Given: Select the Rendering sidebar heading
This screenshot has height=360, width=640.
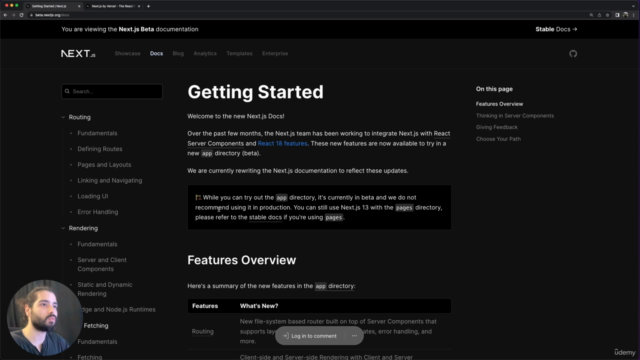Looking at the screenshot, I should click(83, 228).
